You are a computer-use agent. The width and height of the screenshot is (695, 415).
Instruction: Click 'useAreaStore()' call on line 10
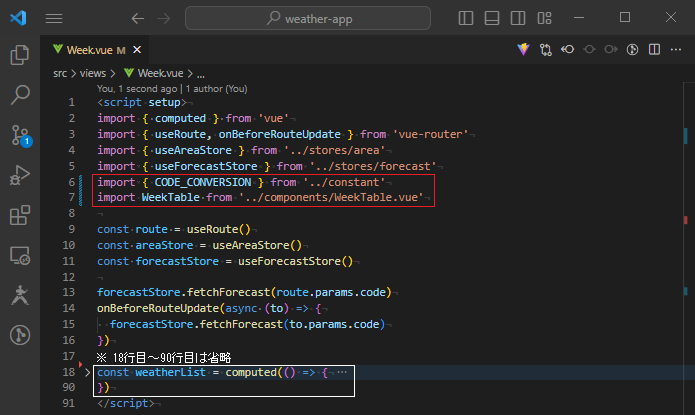pyautogui.click(x=257, y=245)
